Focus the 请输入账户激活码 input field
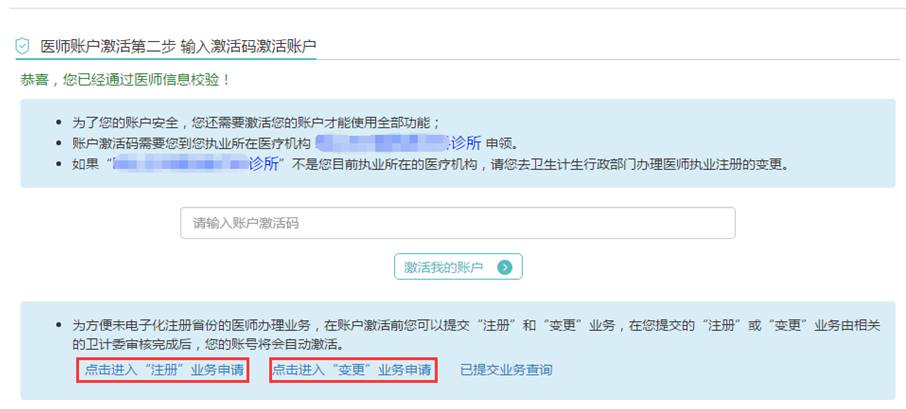906x409 pixels. coord(458,223)
